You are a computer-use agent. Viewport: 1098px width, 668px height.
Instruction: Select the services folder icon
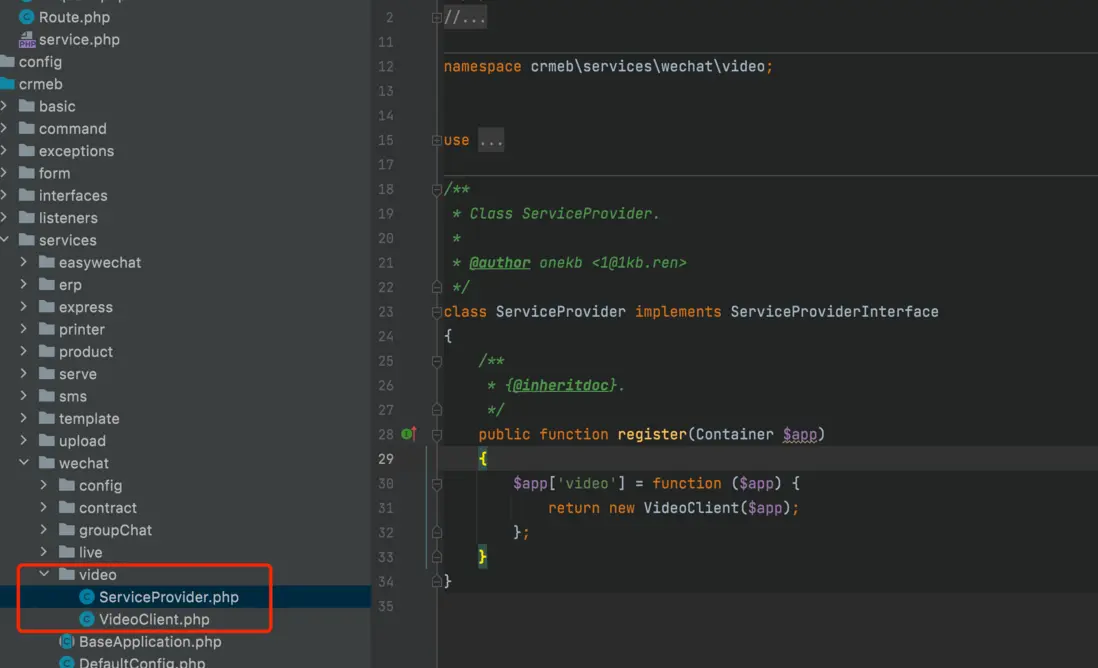(27, 239)
